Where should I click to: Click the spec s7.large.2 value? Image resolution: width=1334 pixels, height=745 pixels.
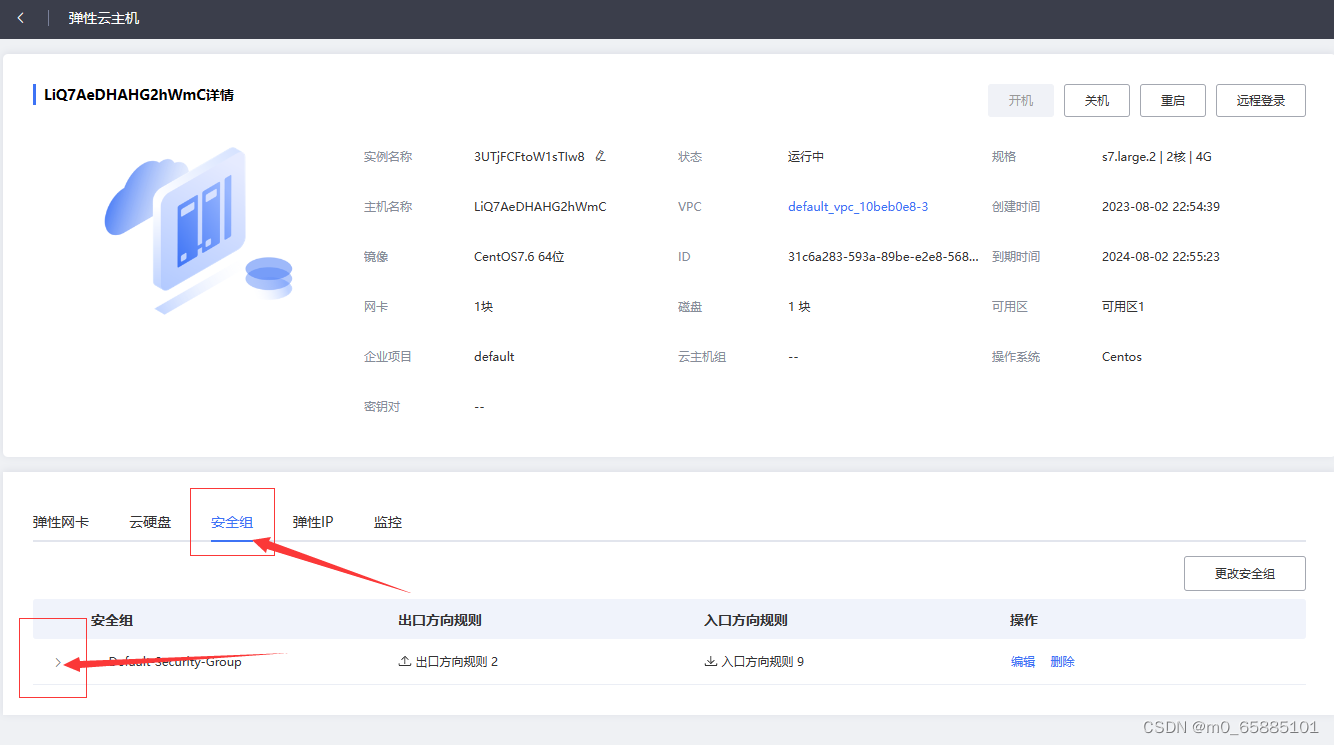[x=1157, y=157]
